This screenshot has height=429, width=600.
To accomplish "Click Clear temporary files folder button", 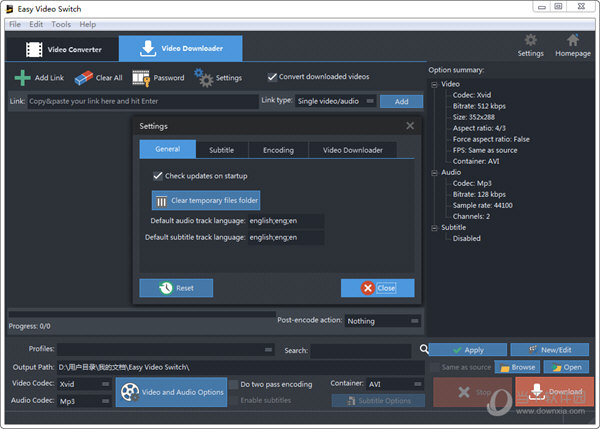I will (x=206, y=201).
